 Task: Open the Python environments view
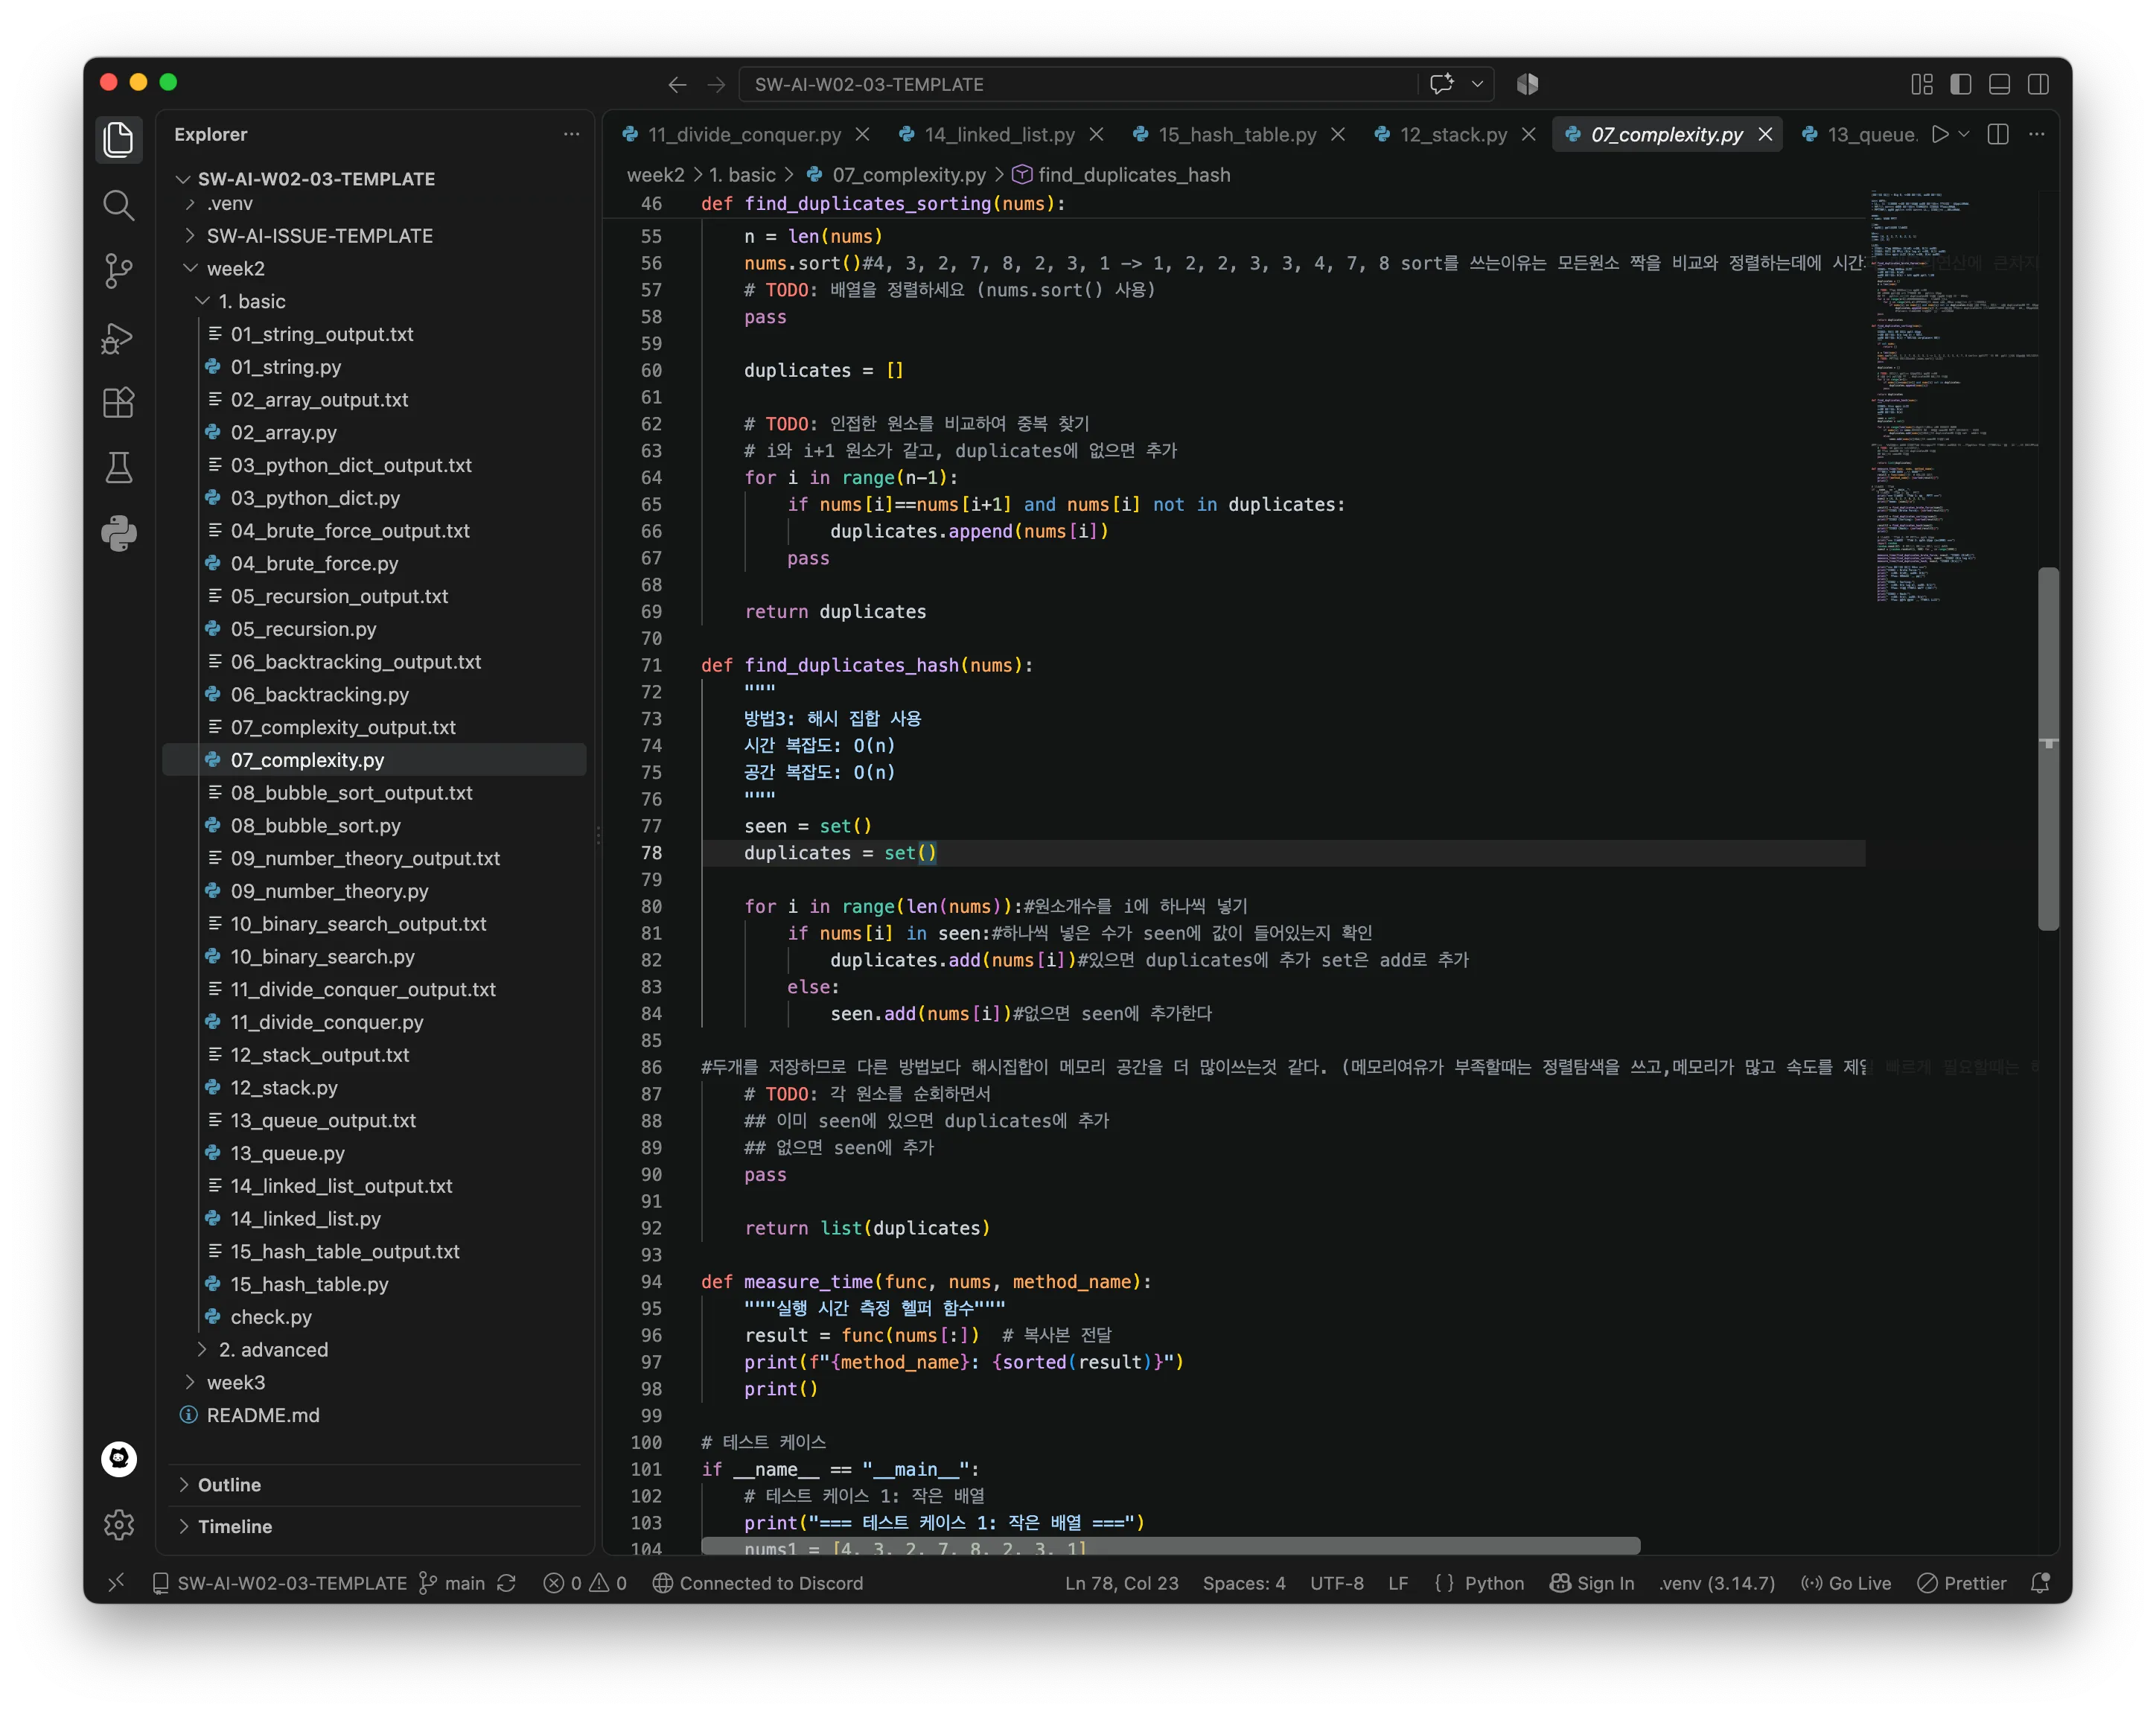[119, 534]
